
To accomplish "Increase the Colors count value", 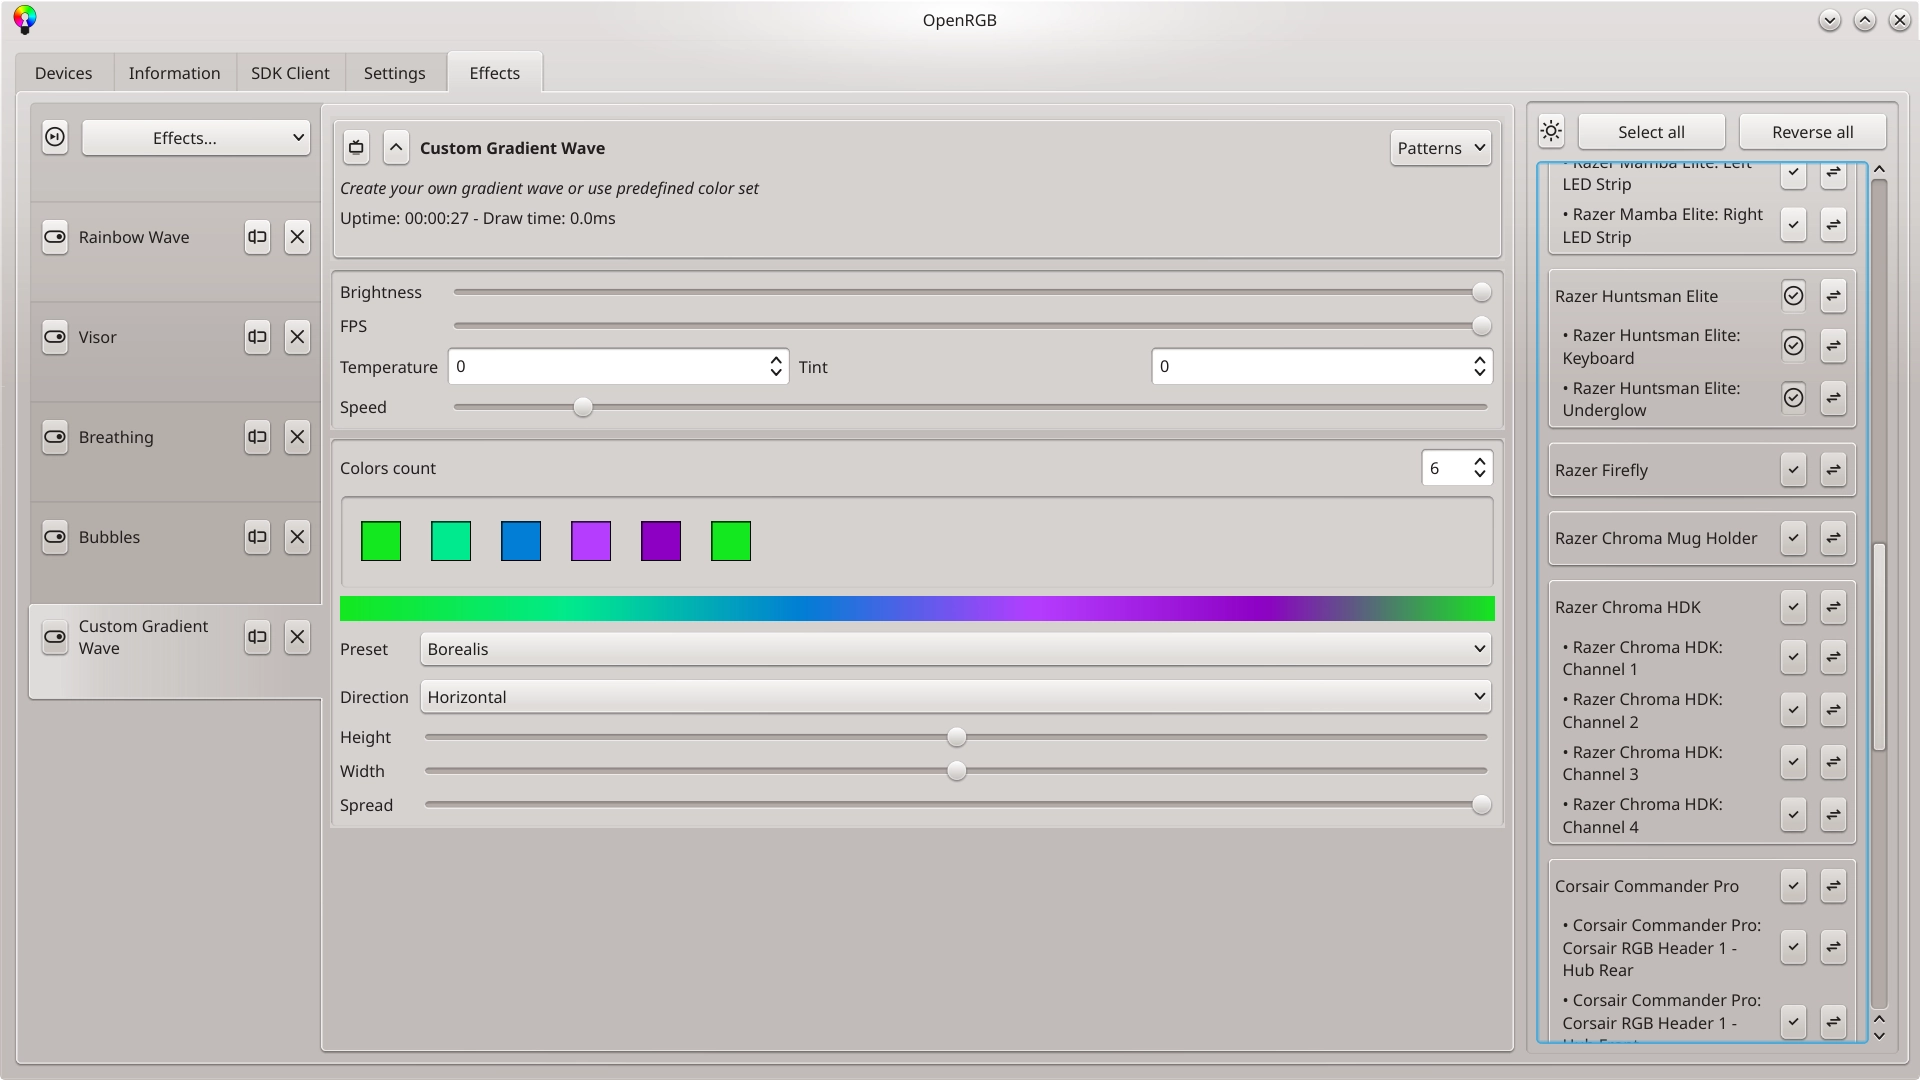I will coord(1479,462).
